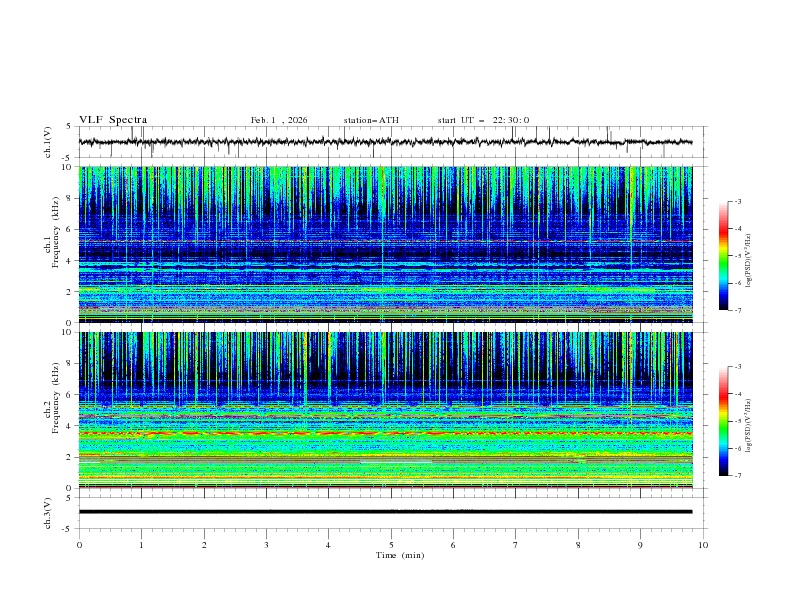Viewport: 792px width, 612px height.
Task: Click the "5" label on time axis
Action: (x=391, y=545)
